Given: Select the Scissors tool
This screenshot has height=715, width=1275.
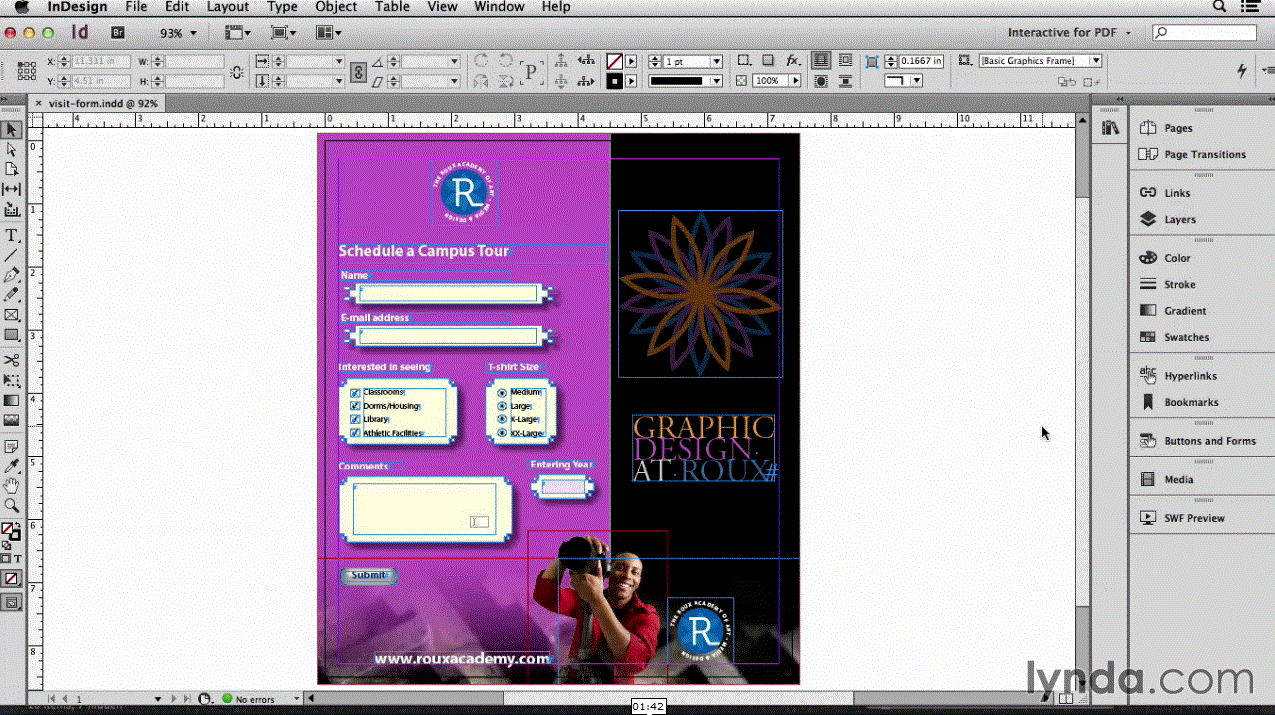Looking at the screenshot, I should click(x=12, y=360).
